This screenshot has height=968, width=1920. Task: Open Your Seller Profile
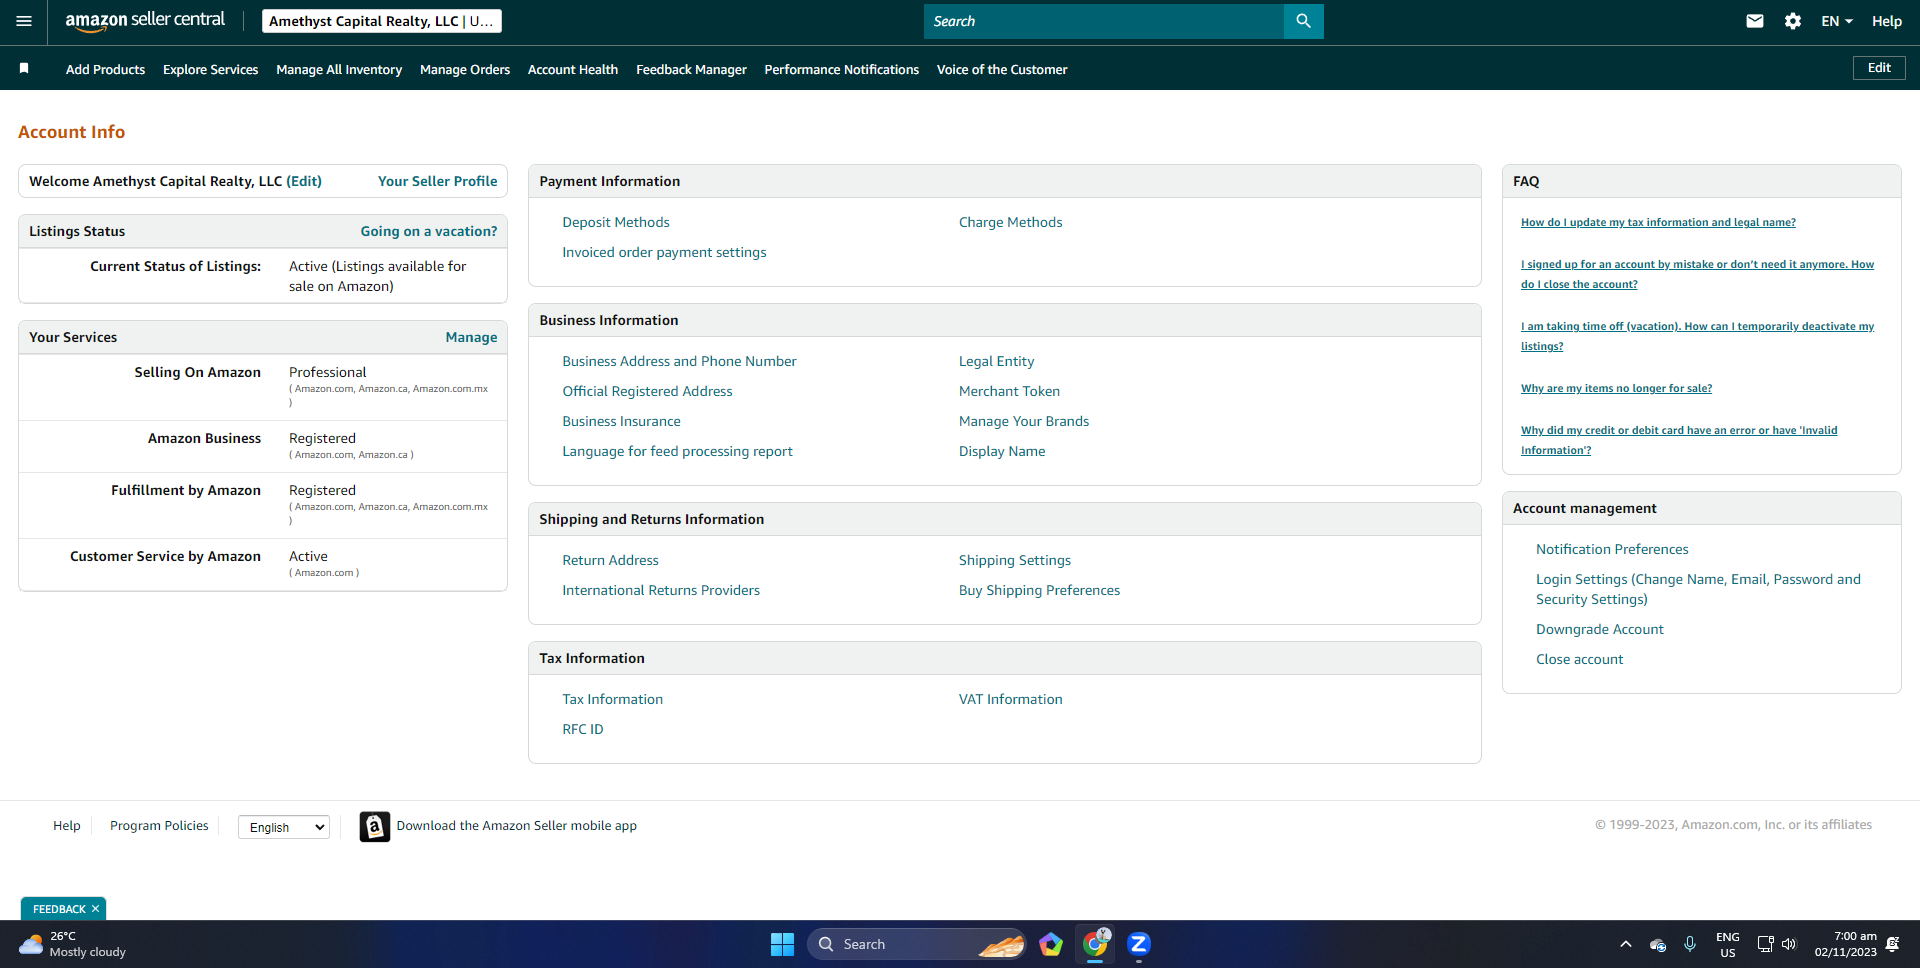[x=437, y=181]
